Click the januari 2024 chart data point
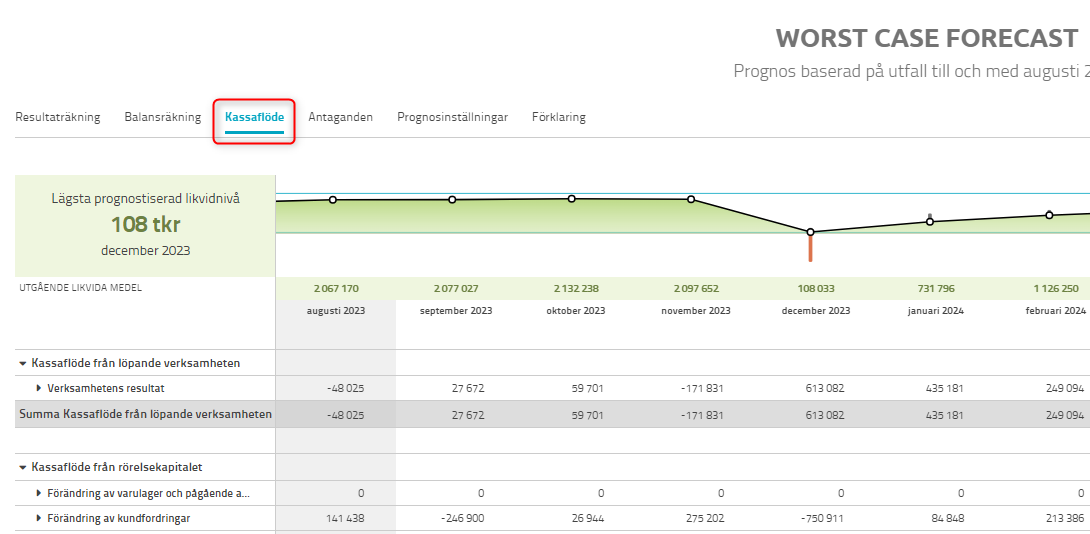1090x534 pixels. pos(930,222)
